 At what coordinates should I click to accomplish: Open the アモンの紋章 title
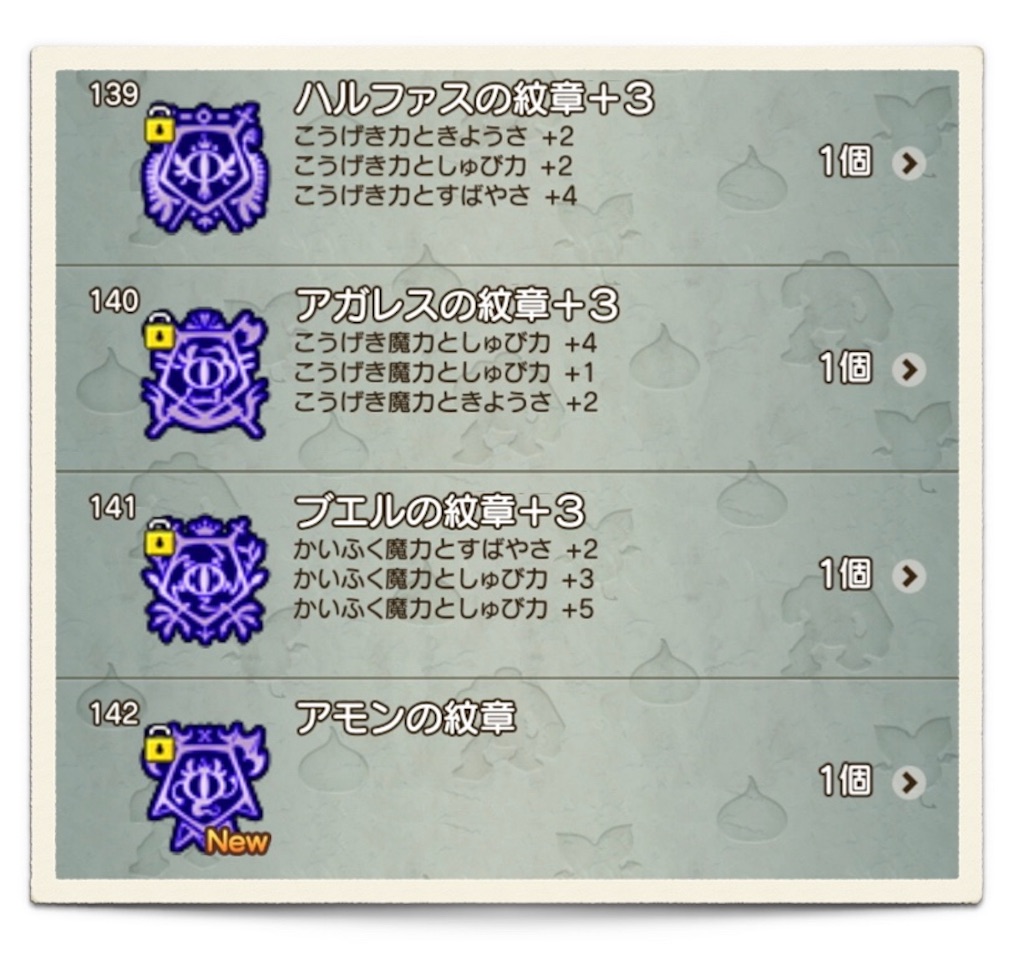(406, 718)
